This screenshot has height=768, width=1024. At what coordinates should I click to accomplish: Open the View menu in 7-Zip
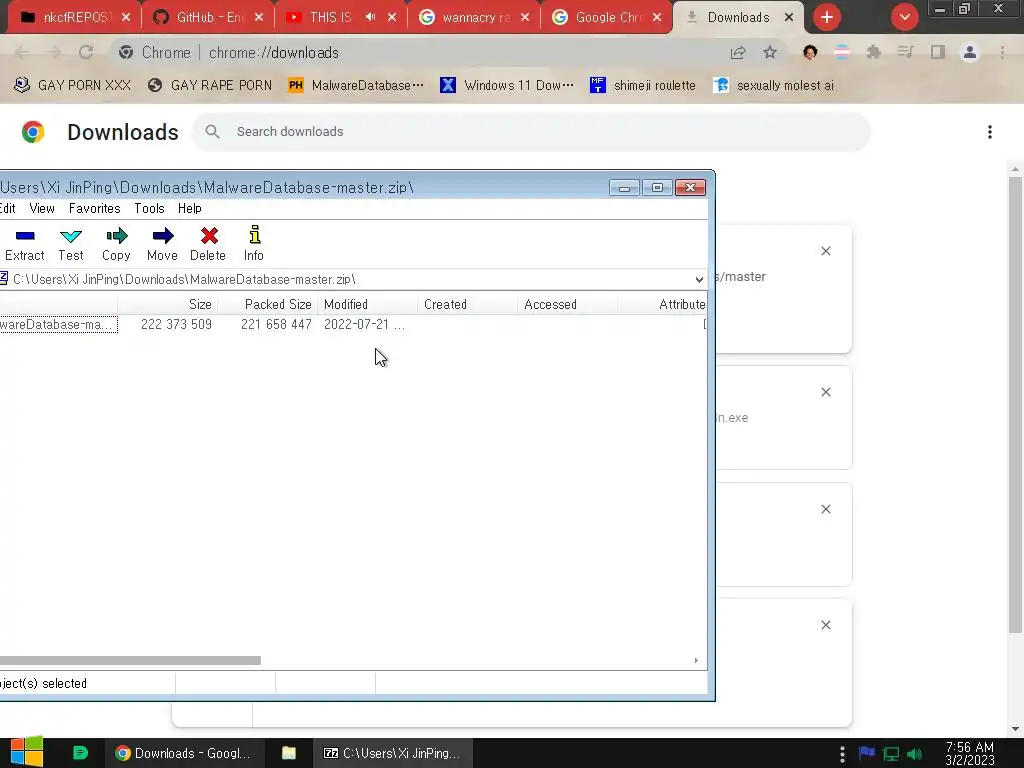(42, 208)
